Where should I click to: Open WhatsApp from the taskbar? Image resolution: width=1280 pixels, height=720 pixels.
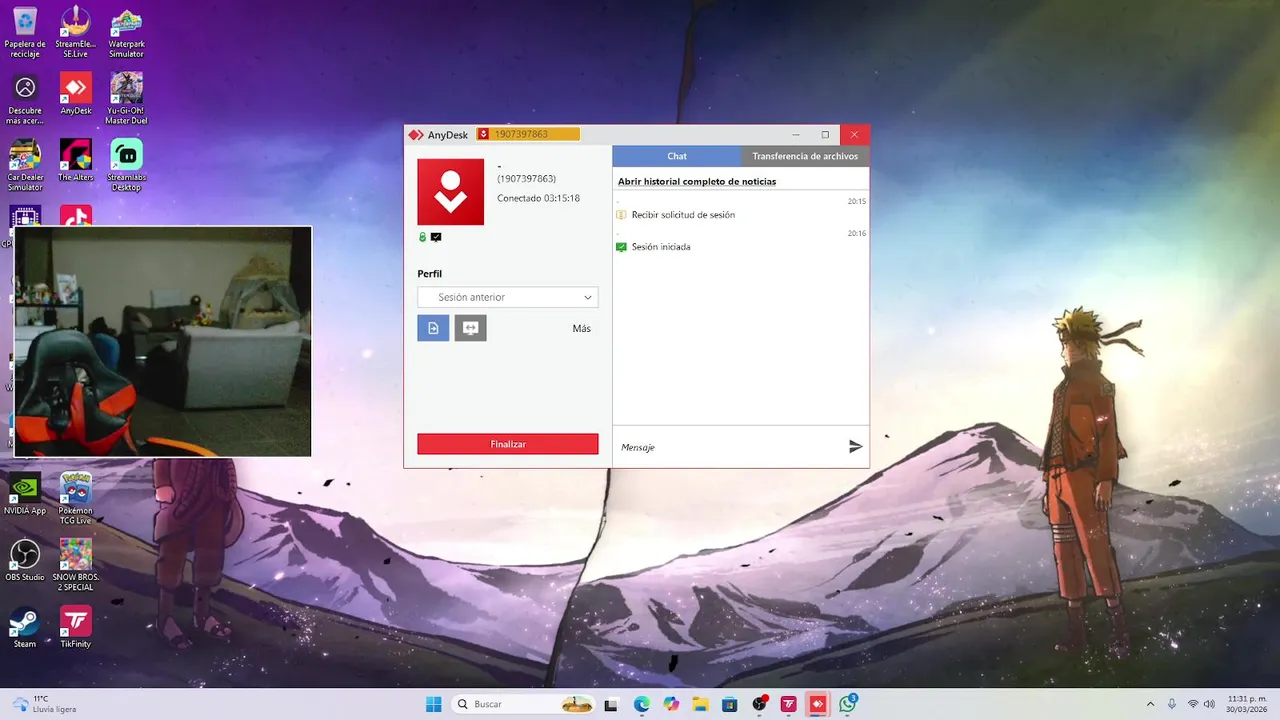[848, 704]
